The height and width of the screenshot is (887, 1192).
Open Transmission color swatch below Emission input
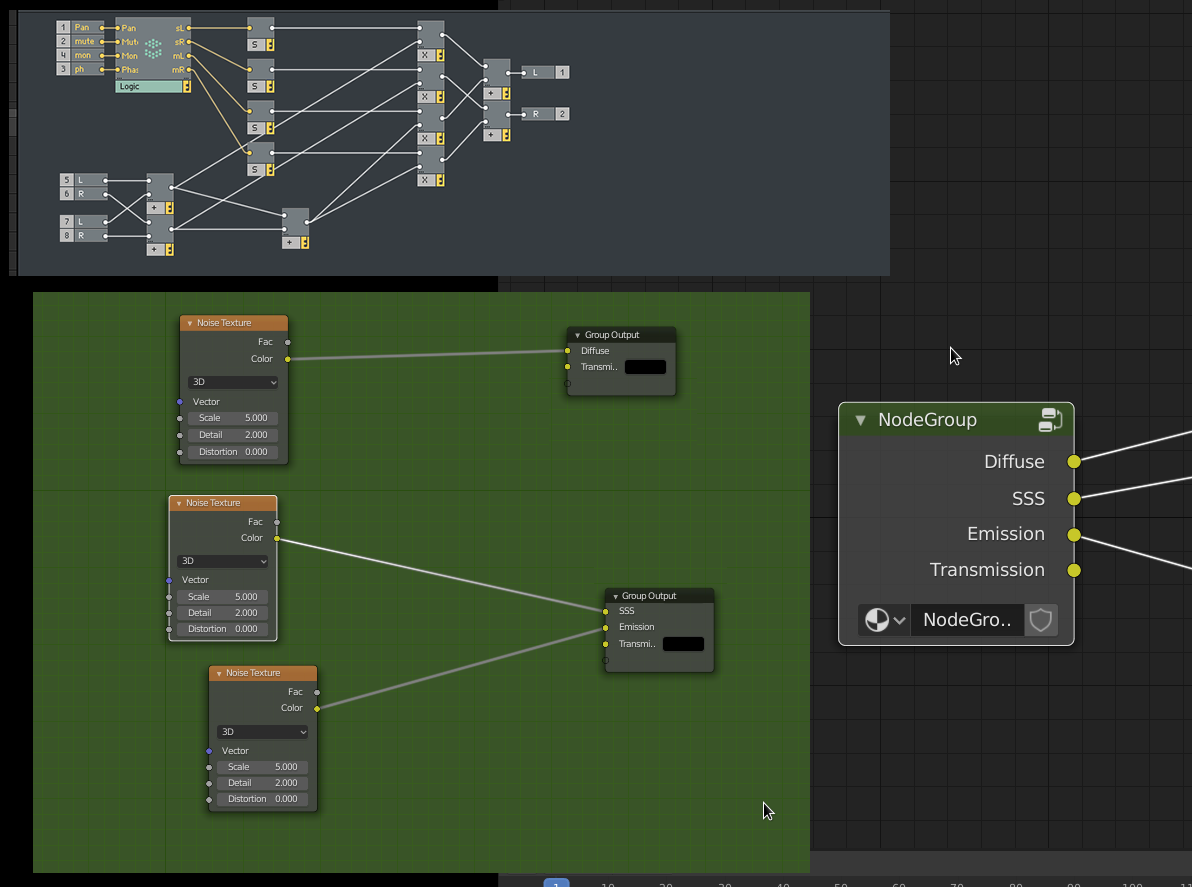click(683, 644)
